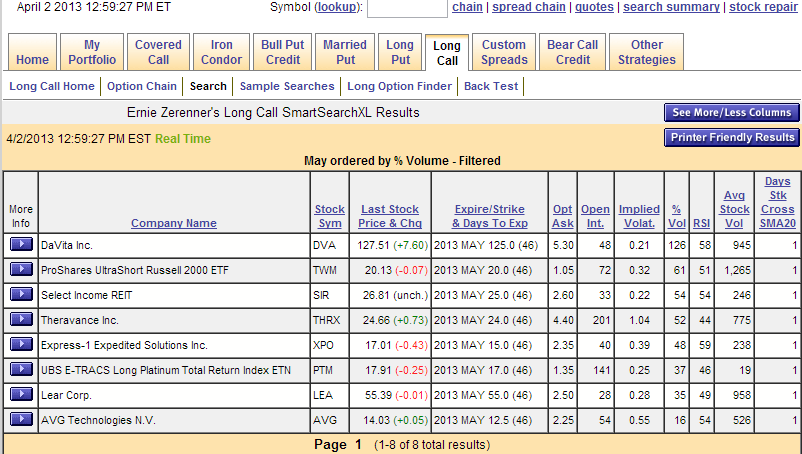The image size is (802, 454).
Task: Open More Info for AVG Technologies N.V.
Action: (21, 420)
